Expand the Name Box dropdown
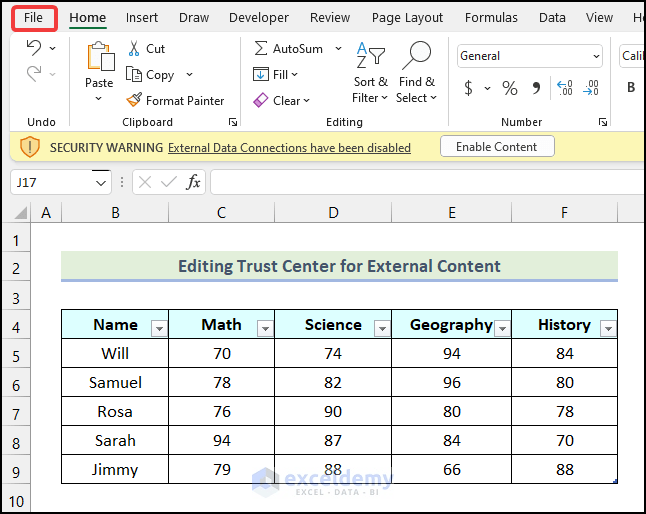 101,182
